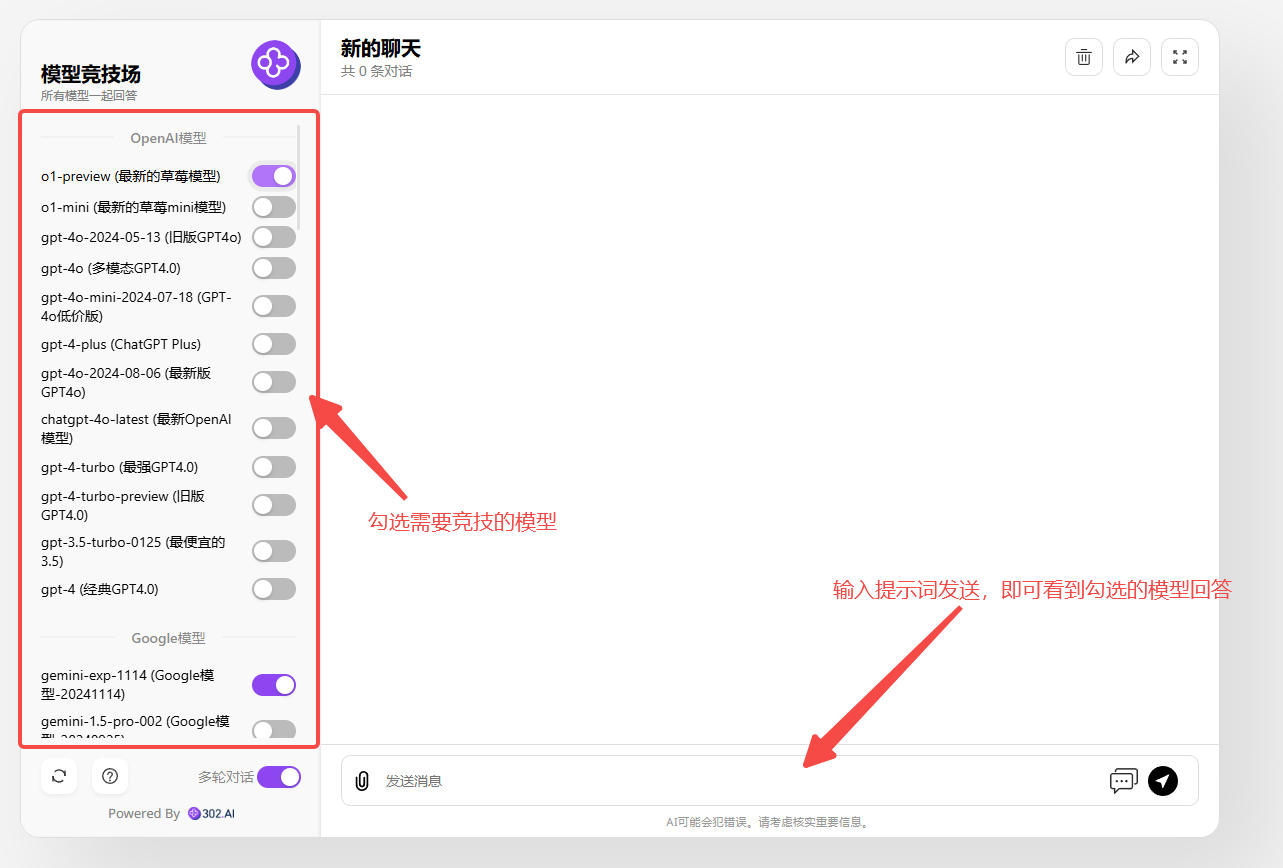Click the gemini-exp-1114 label text
1283x868 pixels.
click(x=128, y=685)
